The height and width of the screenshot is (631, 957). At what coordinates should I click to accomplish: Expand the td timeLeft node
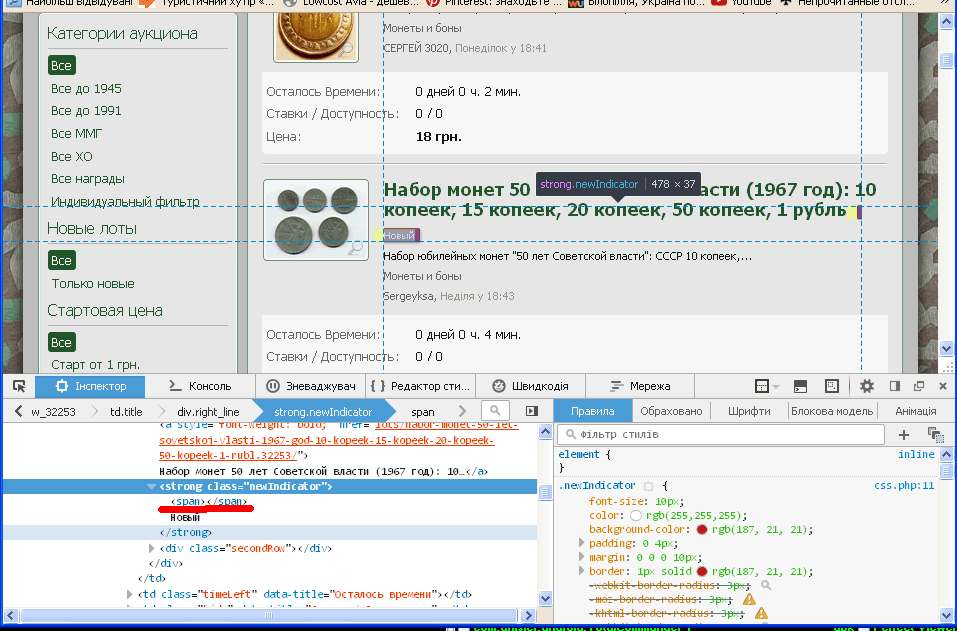129,594
